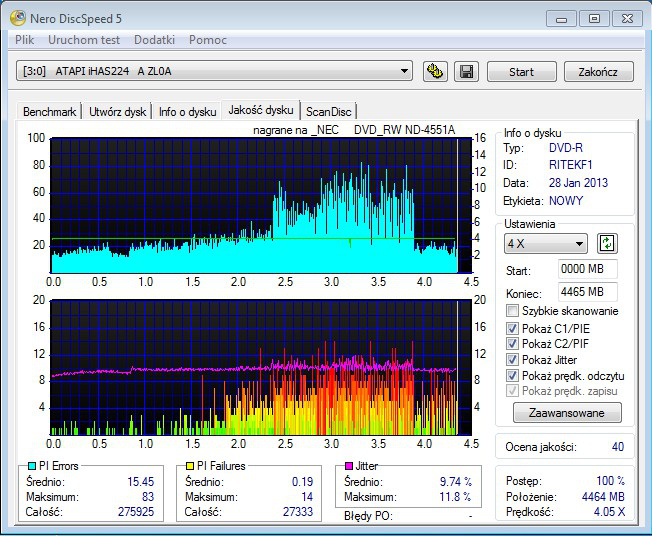Image resolution: width=652 pixels, height=536 pixels.
Task: Open the Uruchom test menu
Action: tap(84, 40)
